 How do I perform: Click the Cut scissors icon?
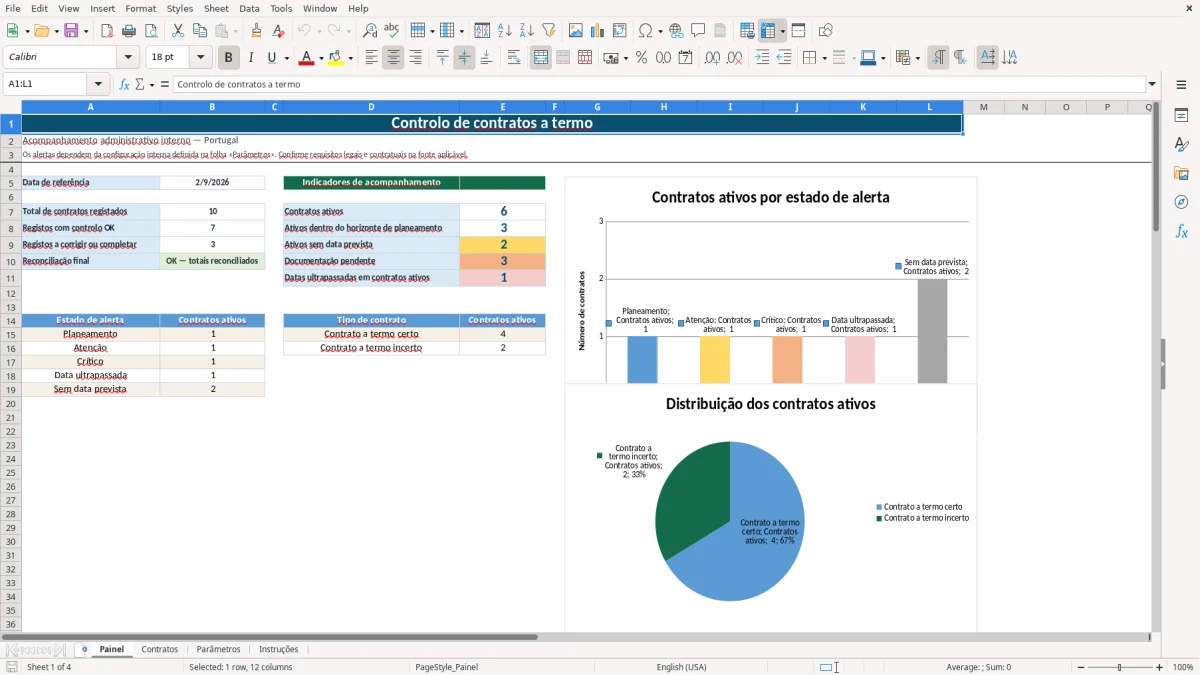[x=178, y=31]
